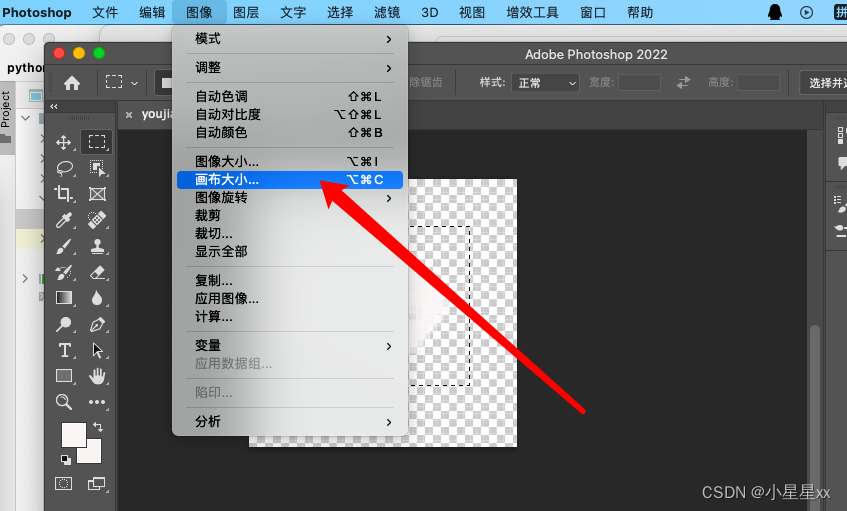Click the 高度 input field
The height and width of the screenshot is (511, 847).
758,83
